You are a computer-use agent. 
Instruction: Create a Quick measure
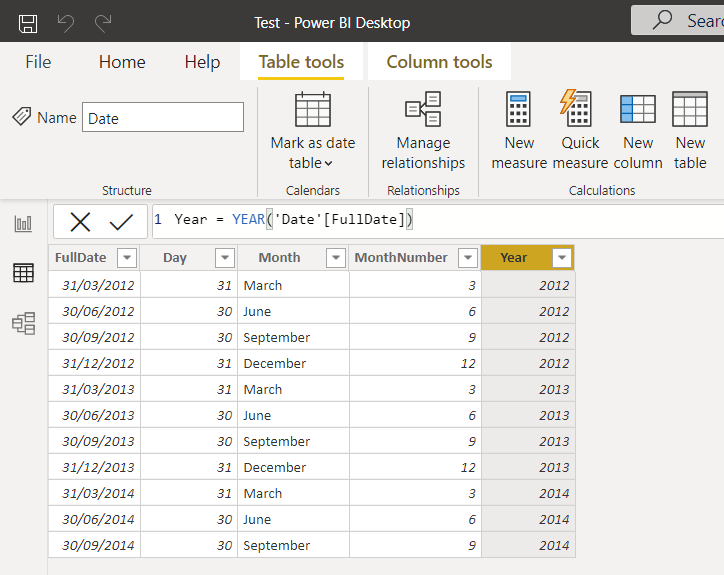tap(579, 130)
